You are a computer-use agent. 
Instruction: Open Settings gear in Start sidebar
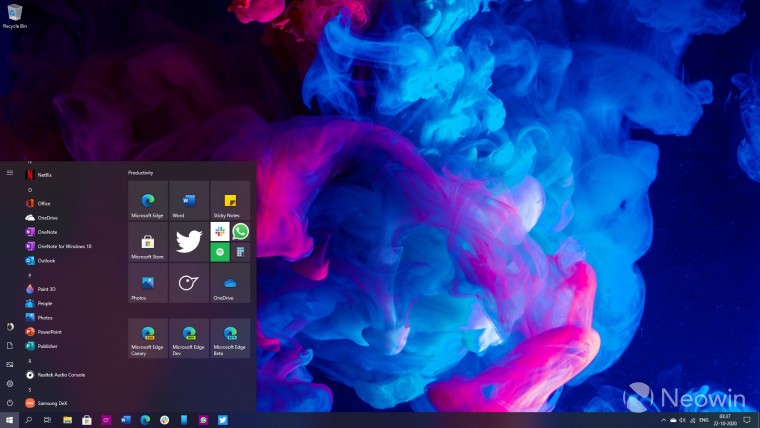tap(10, 383)
